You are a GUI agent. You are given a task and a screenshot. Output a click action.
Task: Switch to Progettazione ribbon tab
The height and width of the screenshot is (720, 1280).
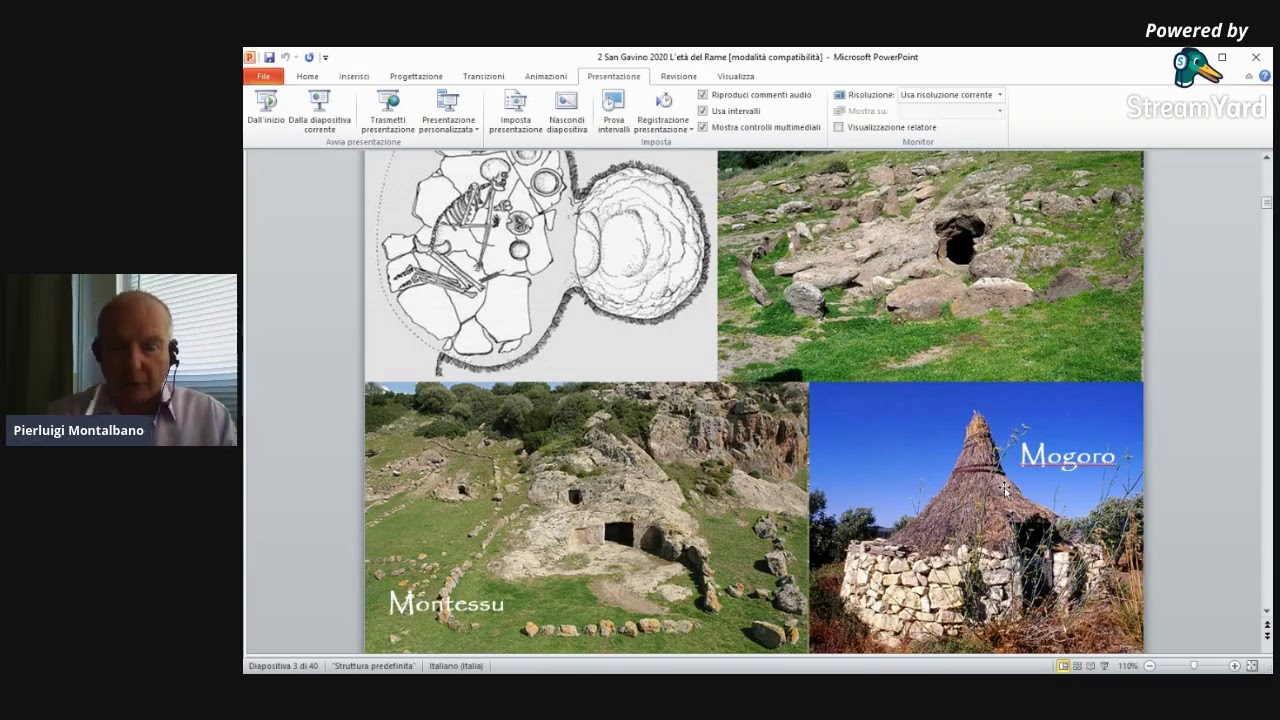pos(416,76)
